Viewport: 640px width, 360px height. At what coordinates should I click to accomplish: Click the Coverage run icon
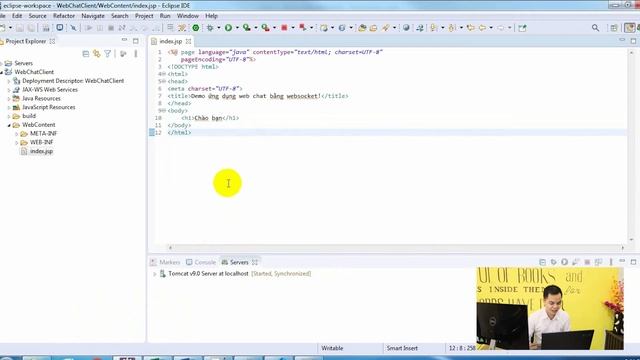coord(247,27)
